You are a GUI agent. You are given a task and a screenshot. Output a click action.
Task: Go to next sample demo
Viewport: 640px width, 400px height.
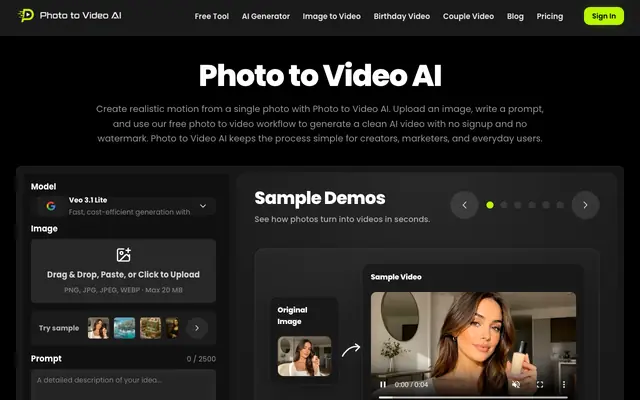(585, 205)
